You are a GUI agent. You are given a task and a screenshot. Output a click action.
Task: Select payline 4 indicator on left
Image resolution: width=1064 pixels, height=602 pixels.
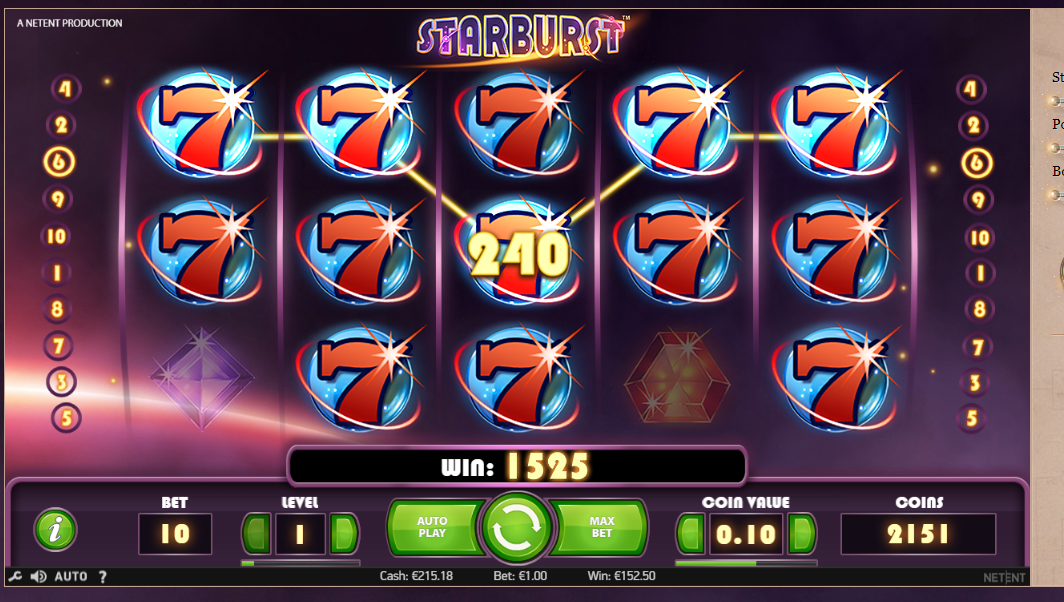pos(65,88)
